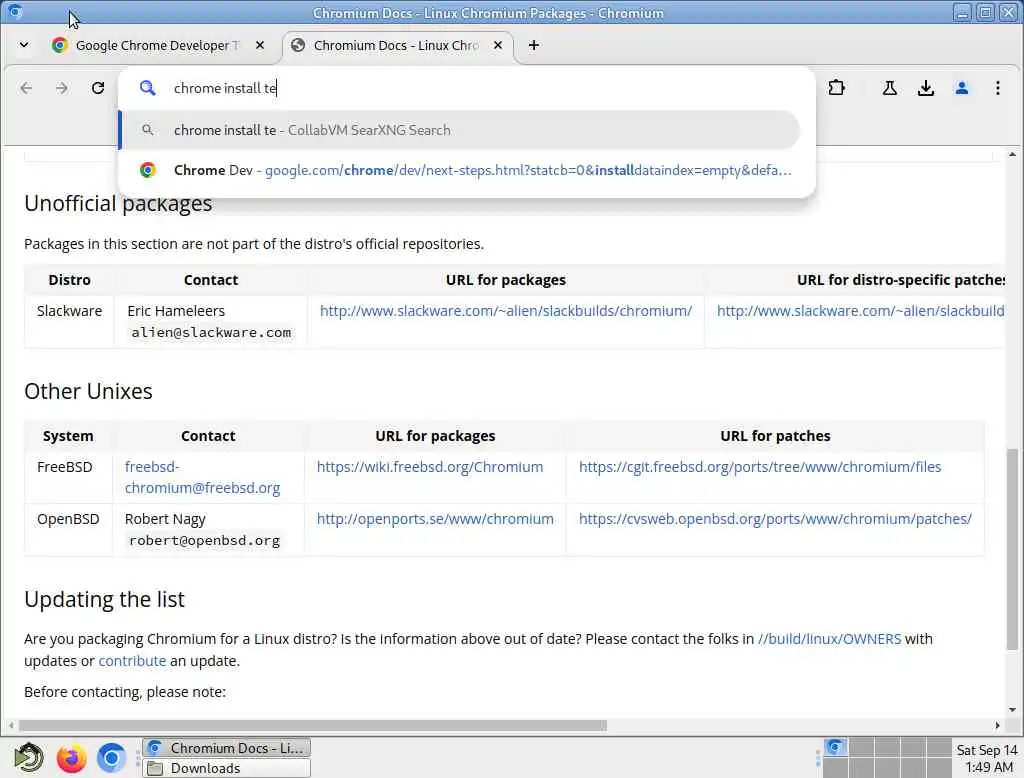Click the omnibox magnifier icon
The height and width of the screenshot is (778, 1024).
[x=148, y=88]
